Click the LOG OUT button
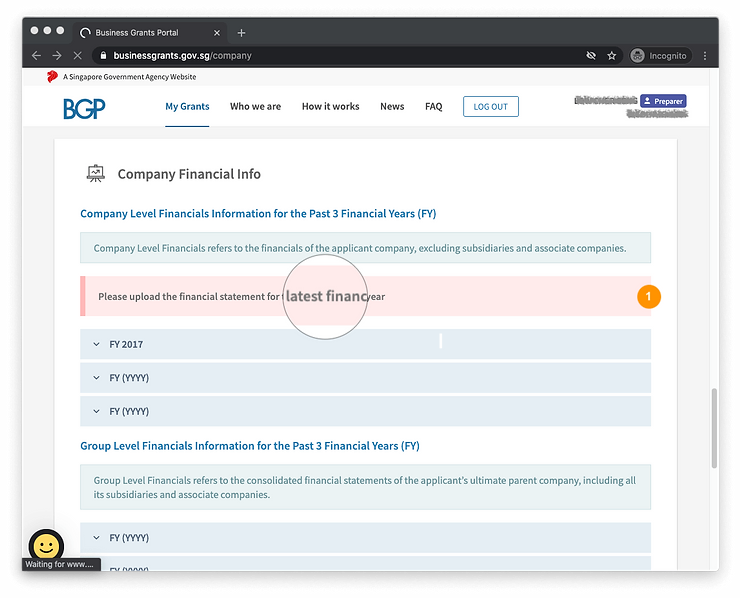This screenshot has width=740, height=598. [x=491, y=107]
